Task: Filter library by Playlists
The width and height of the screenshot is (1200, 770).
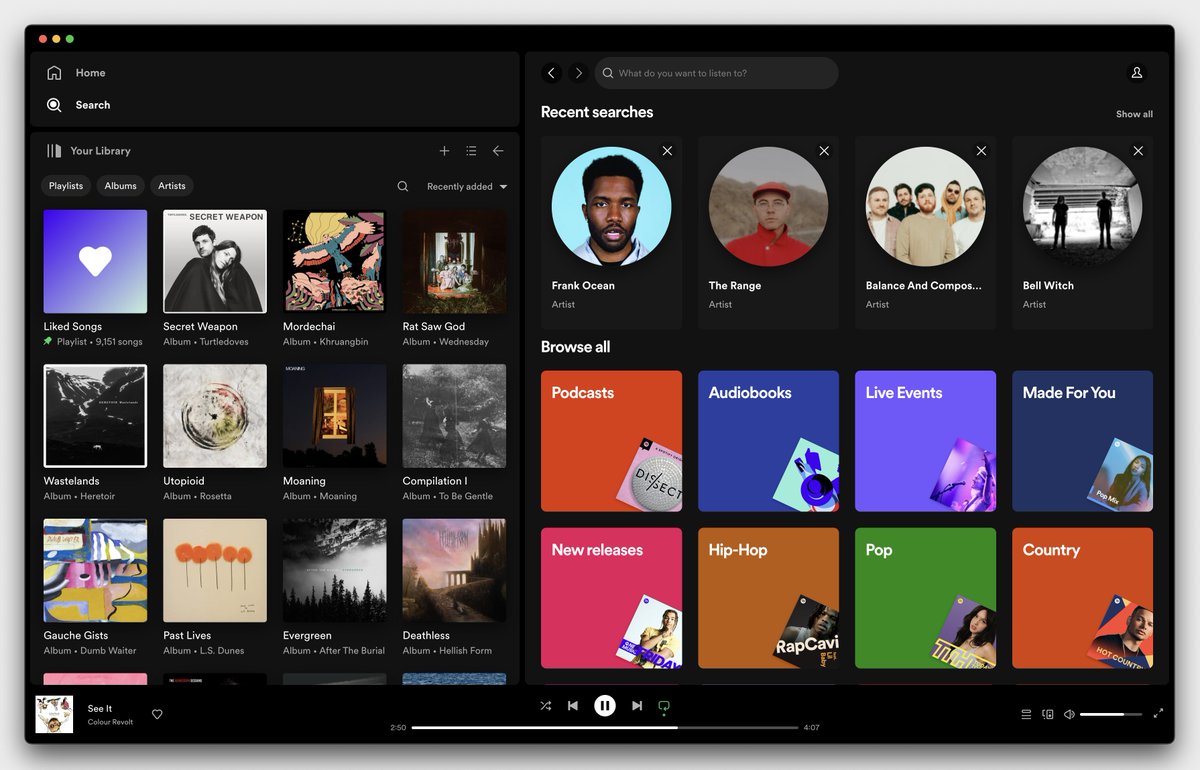Action: [x=66, y=186]
